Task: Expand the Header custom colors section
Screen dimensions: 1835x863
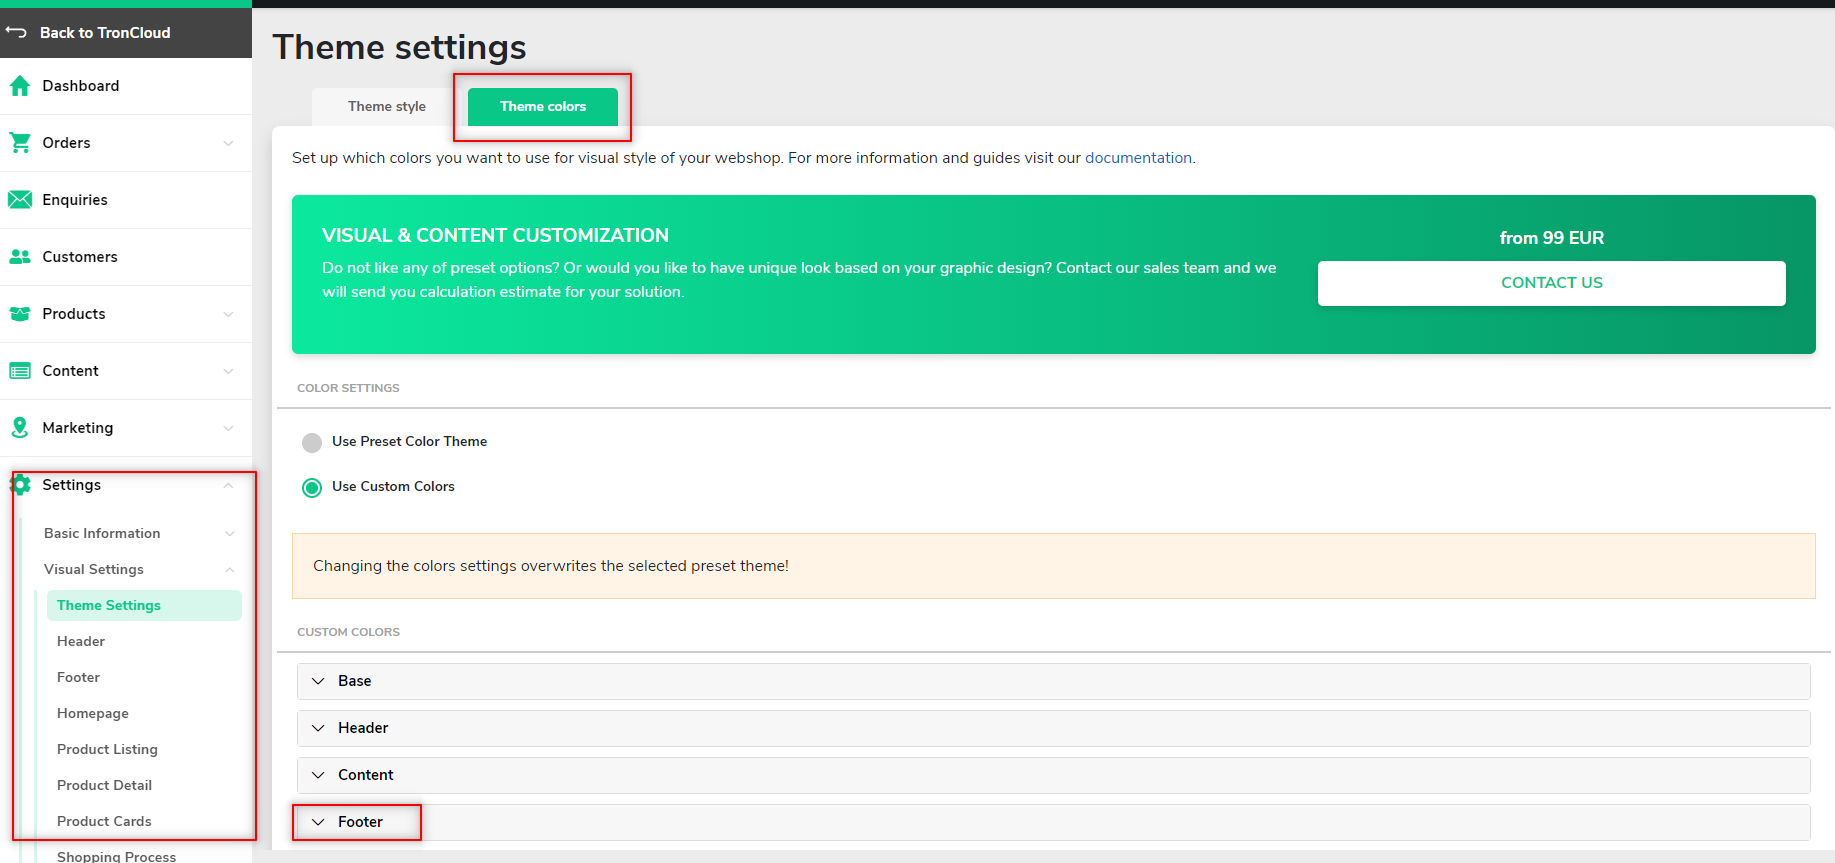Action: click(1053, 728)
